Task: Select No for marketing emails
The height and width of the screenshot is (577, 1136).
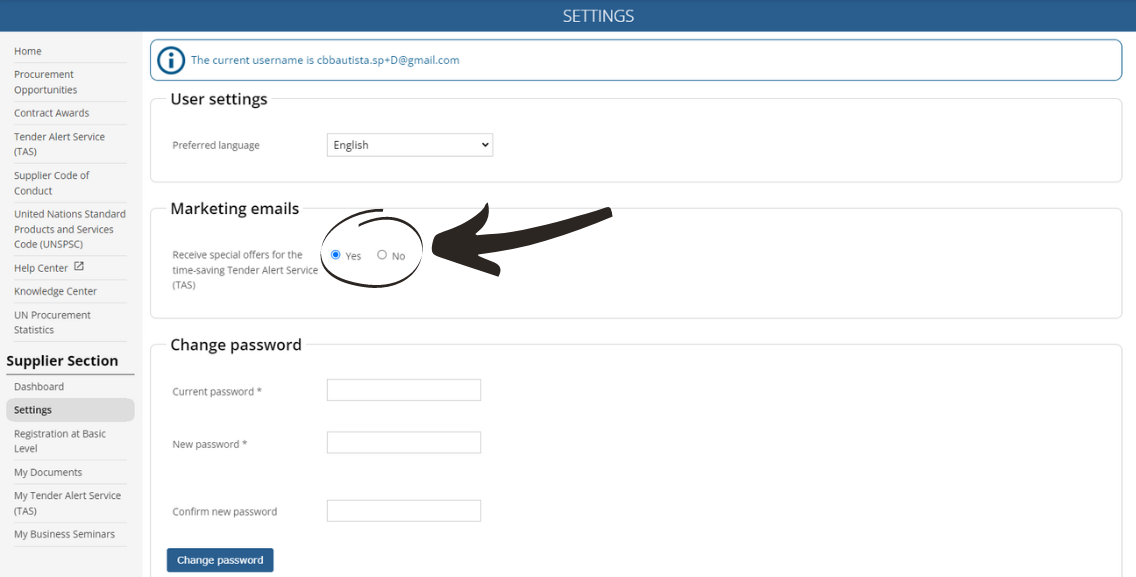Action: [x=382, y=254]
